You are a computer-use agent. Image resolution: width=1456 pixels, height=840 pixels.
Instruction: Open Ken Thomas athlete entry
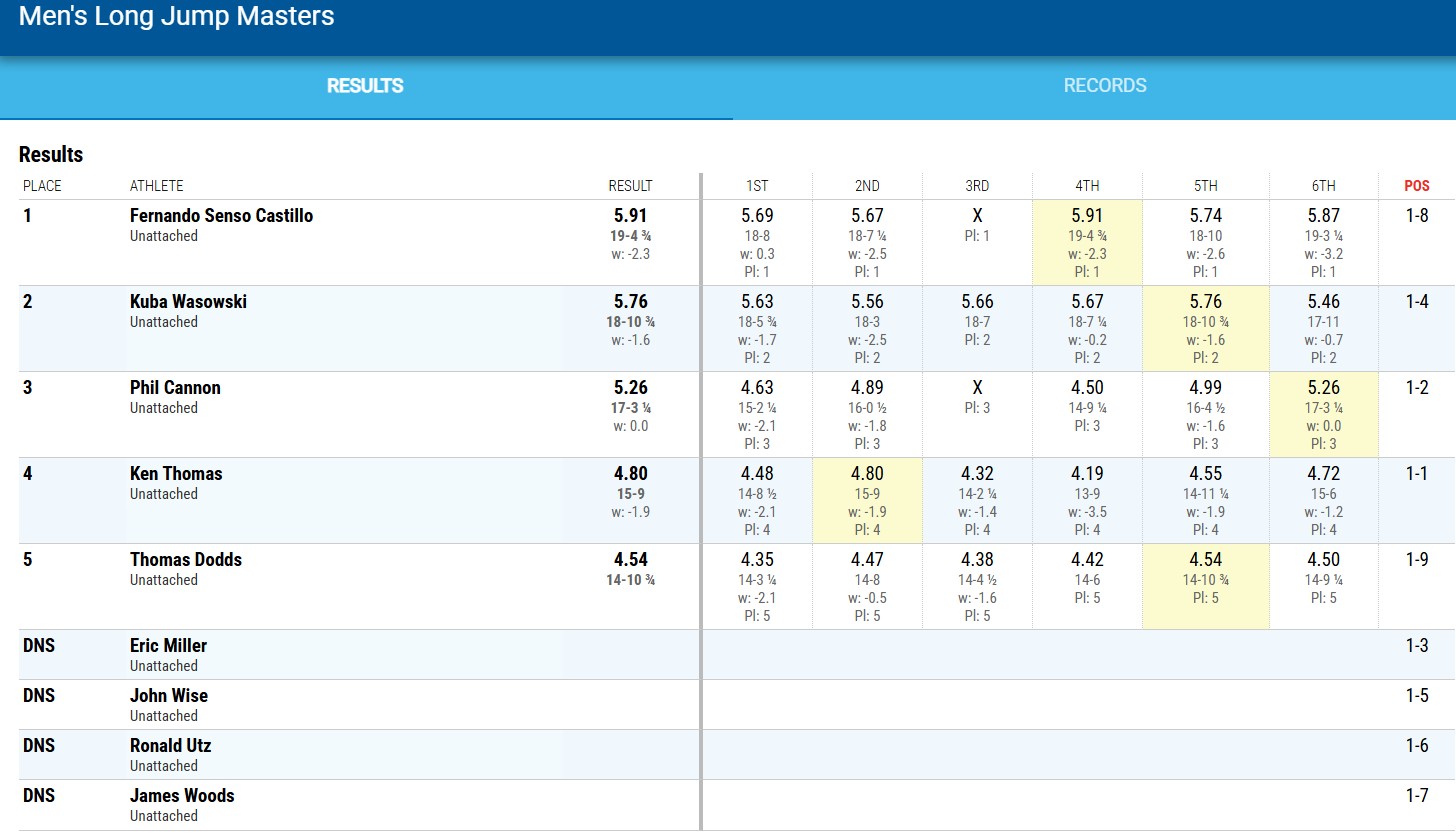(176, 474)
